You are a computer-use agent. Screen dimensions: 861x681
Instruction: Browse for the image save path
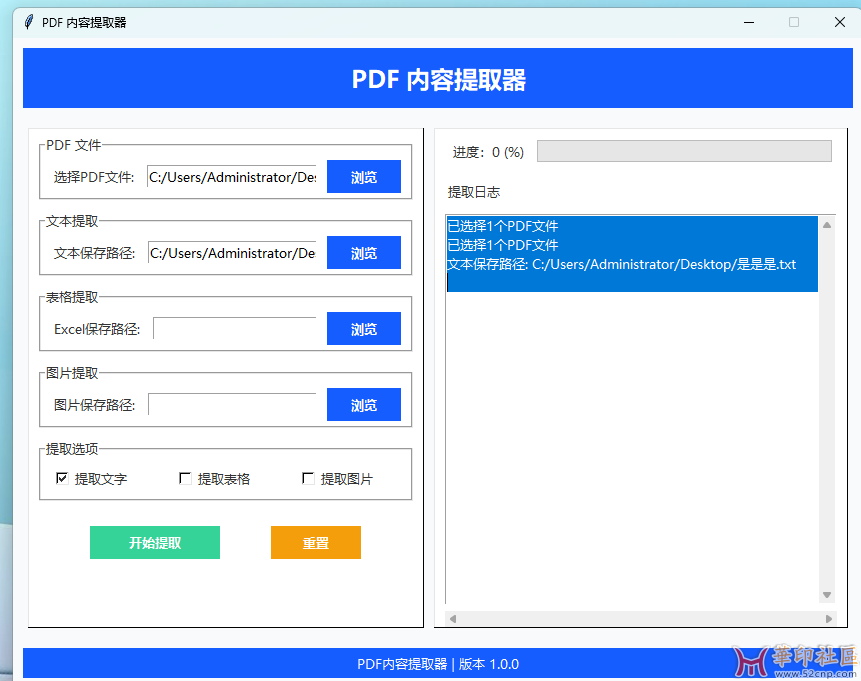click(x=363, y=405)
